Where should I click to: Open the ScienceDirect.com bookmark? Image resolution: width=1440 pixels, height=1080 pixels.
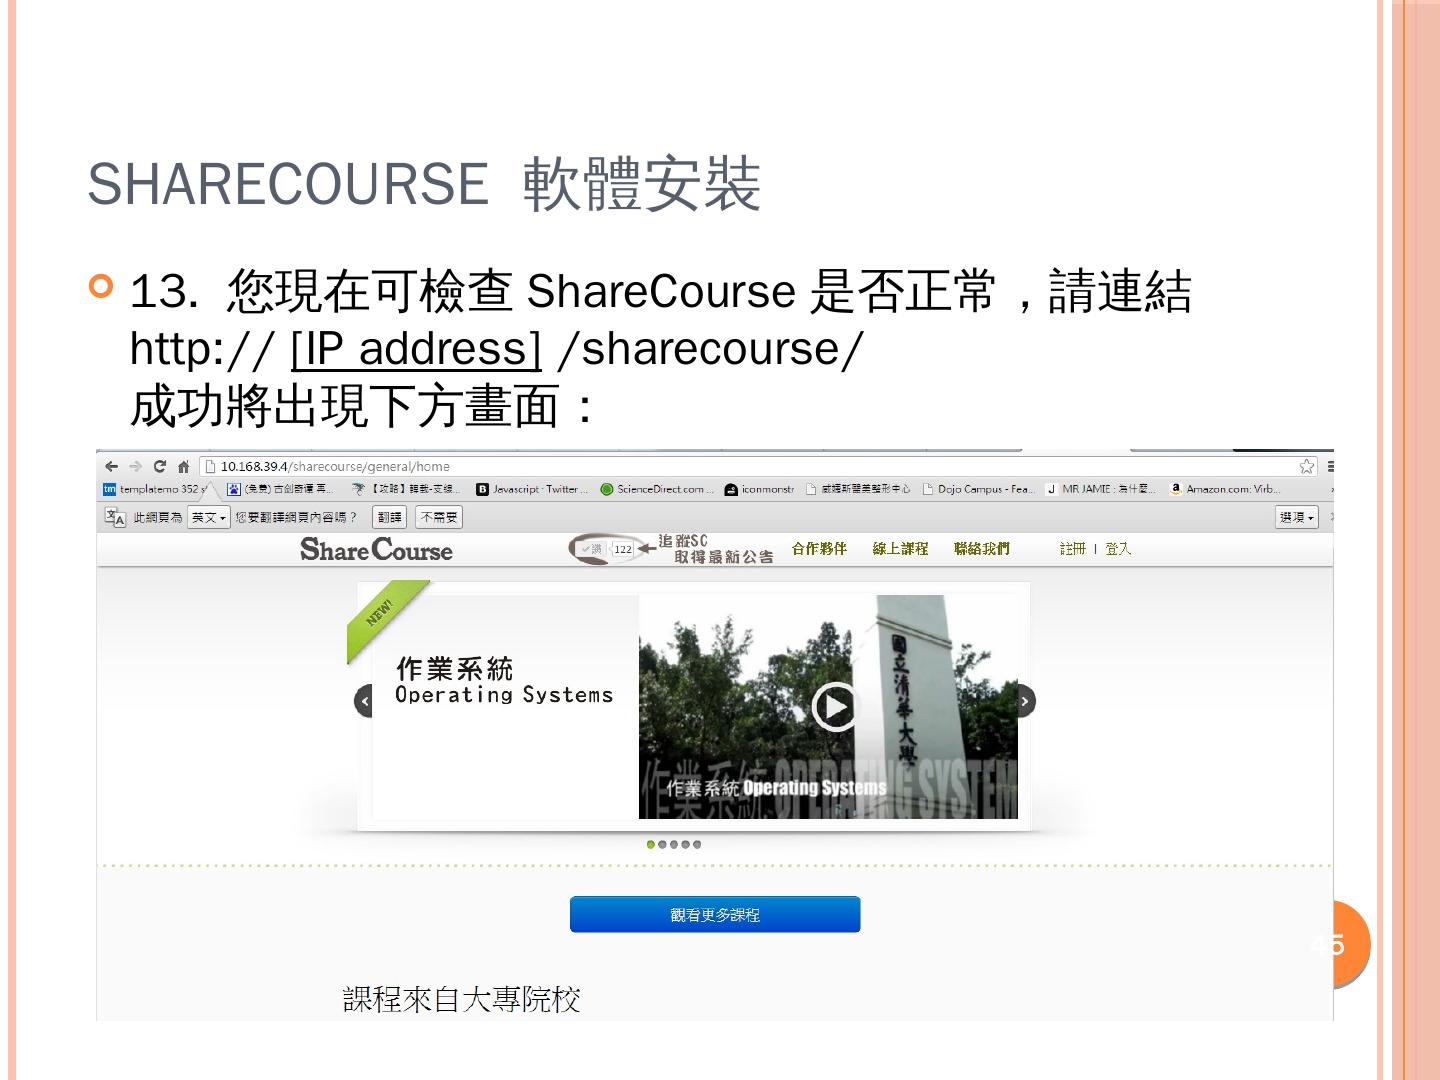coord(656,489)
